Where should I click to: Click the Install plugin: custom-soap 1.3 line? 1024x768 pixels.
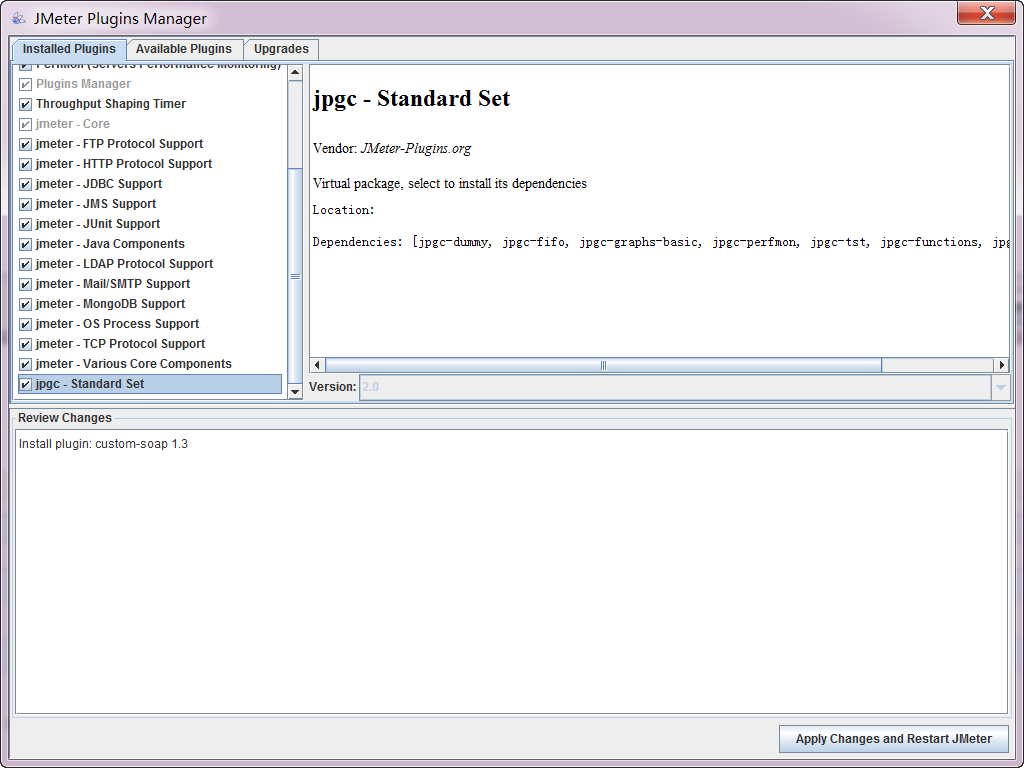tap(103, 444)
